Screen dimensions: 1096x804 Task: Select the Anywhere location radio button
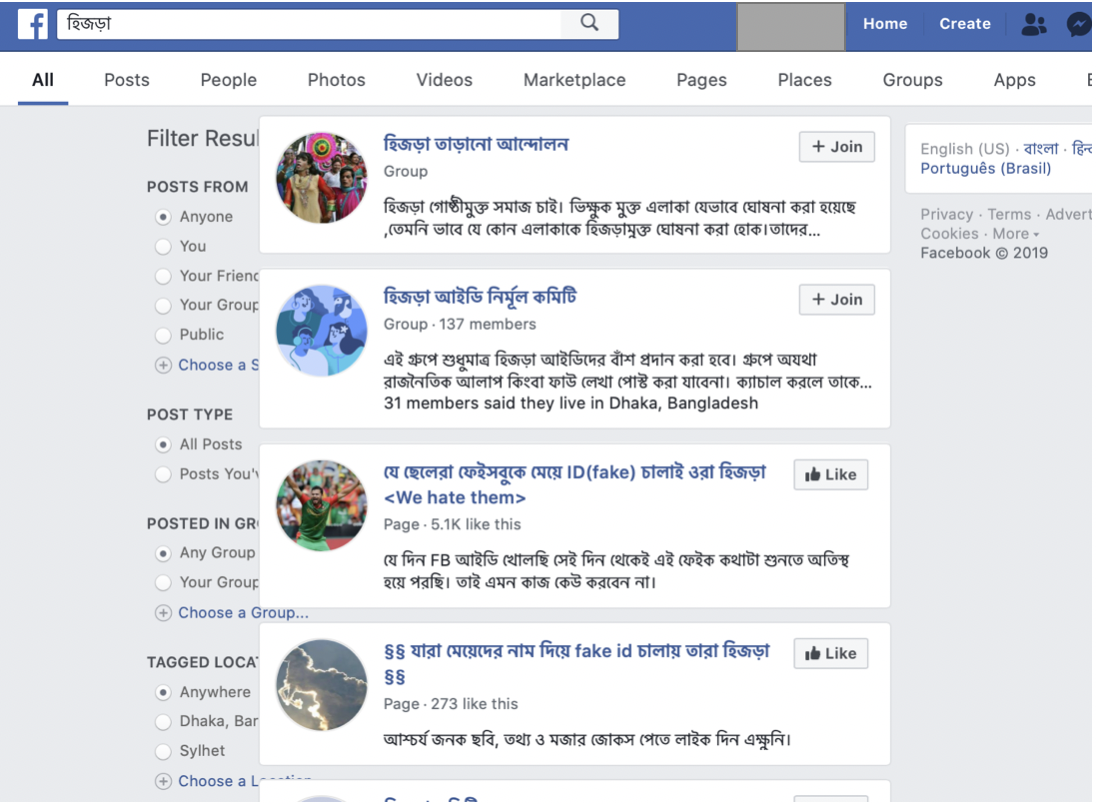click(163, 692)
